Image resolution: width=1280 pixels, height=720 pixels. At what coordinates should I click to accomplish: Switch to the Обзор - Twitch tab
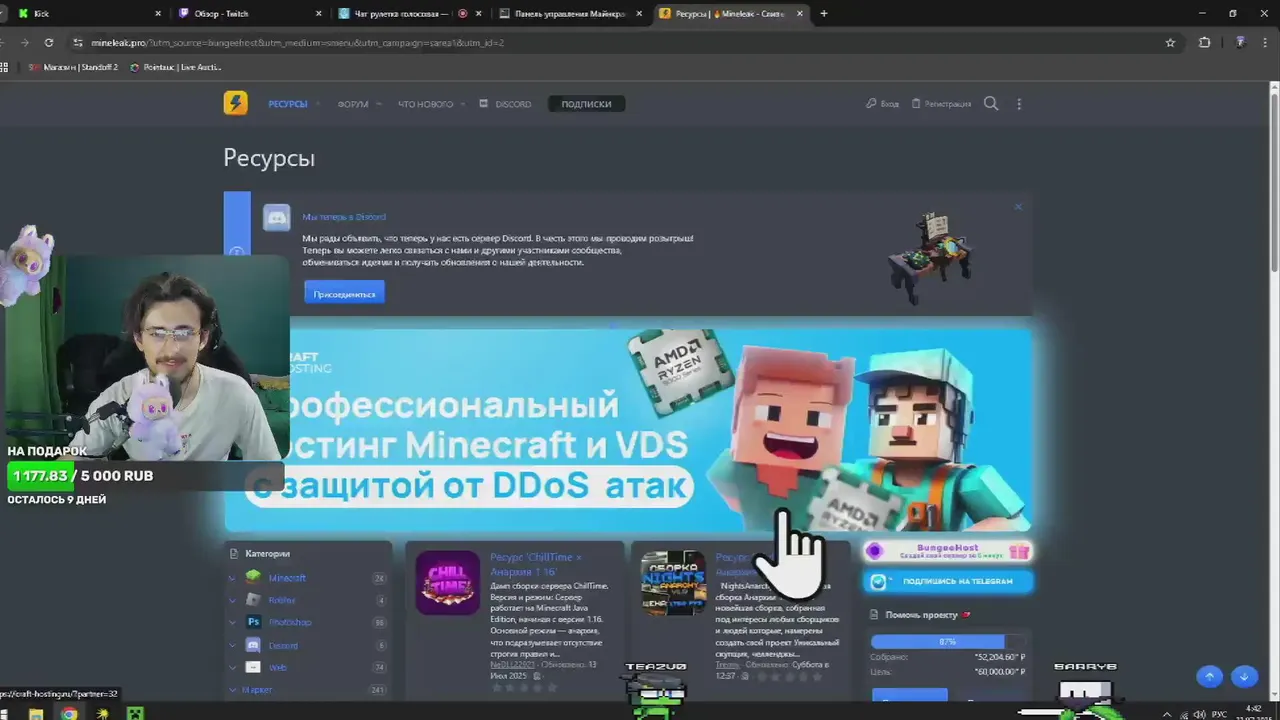coord(248,14)
